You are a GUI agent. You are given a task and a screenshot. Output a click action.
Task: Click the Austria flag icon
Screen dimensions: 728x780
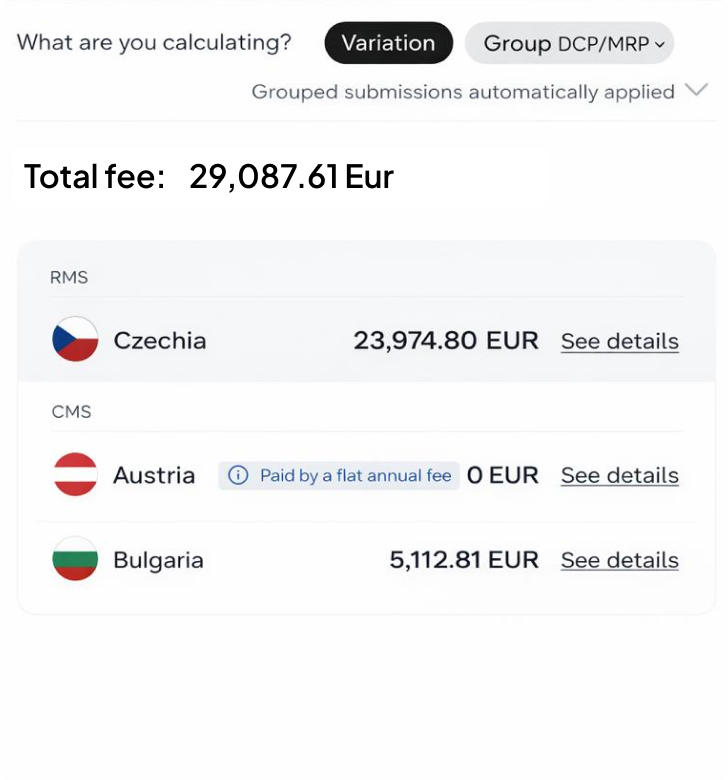coord(75,475)
